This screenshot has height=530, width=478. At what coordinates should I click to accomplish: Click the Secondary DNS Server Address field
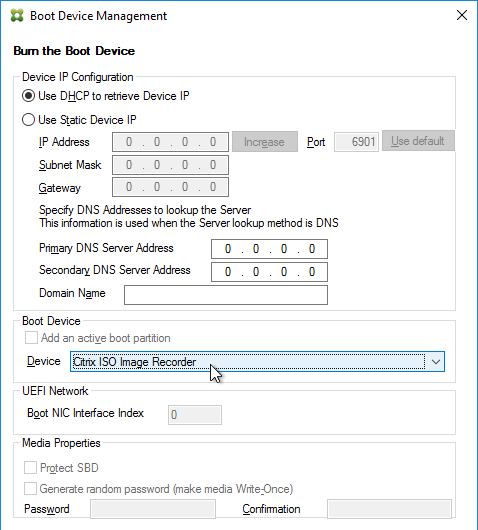point(269,272)
